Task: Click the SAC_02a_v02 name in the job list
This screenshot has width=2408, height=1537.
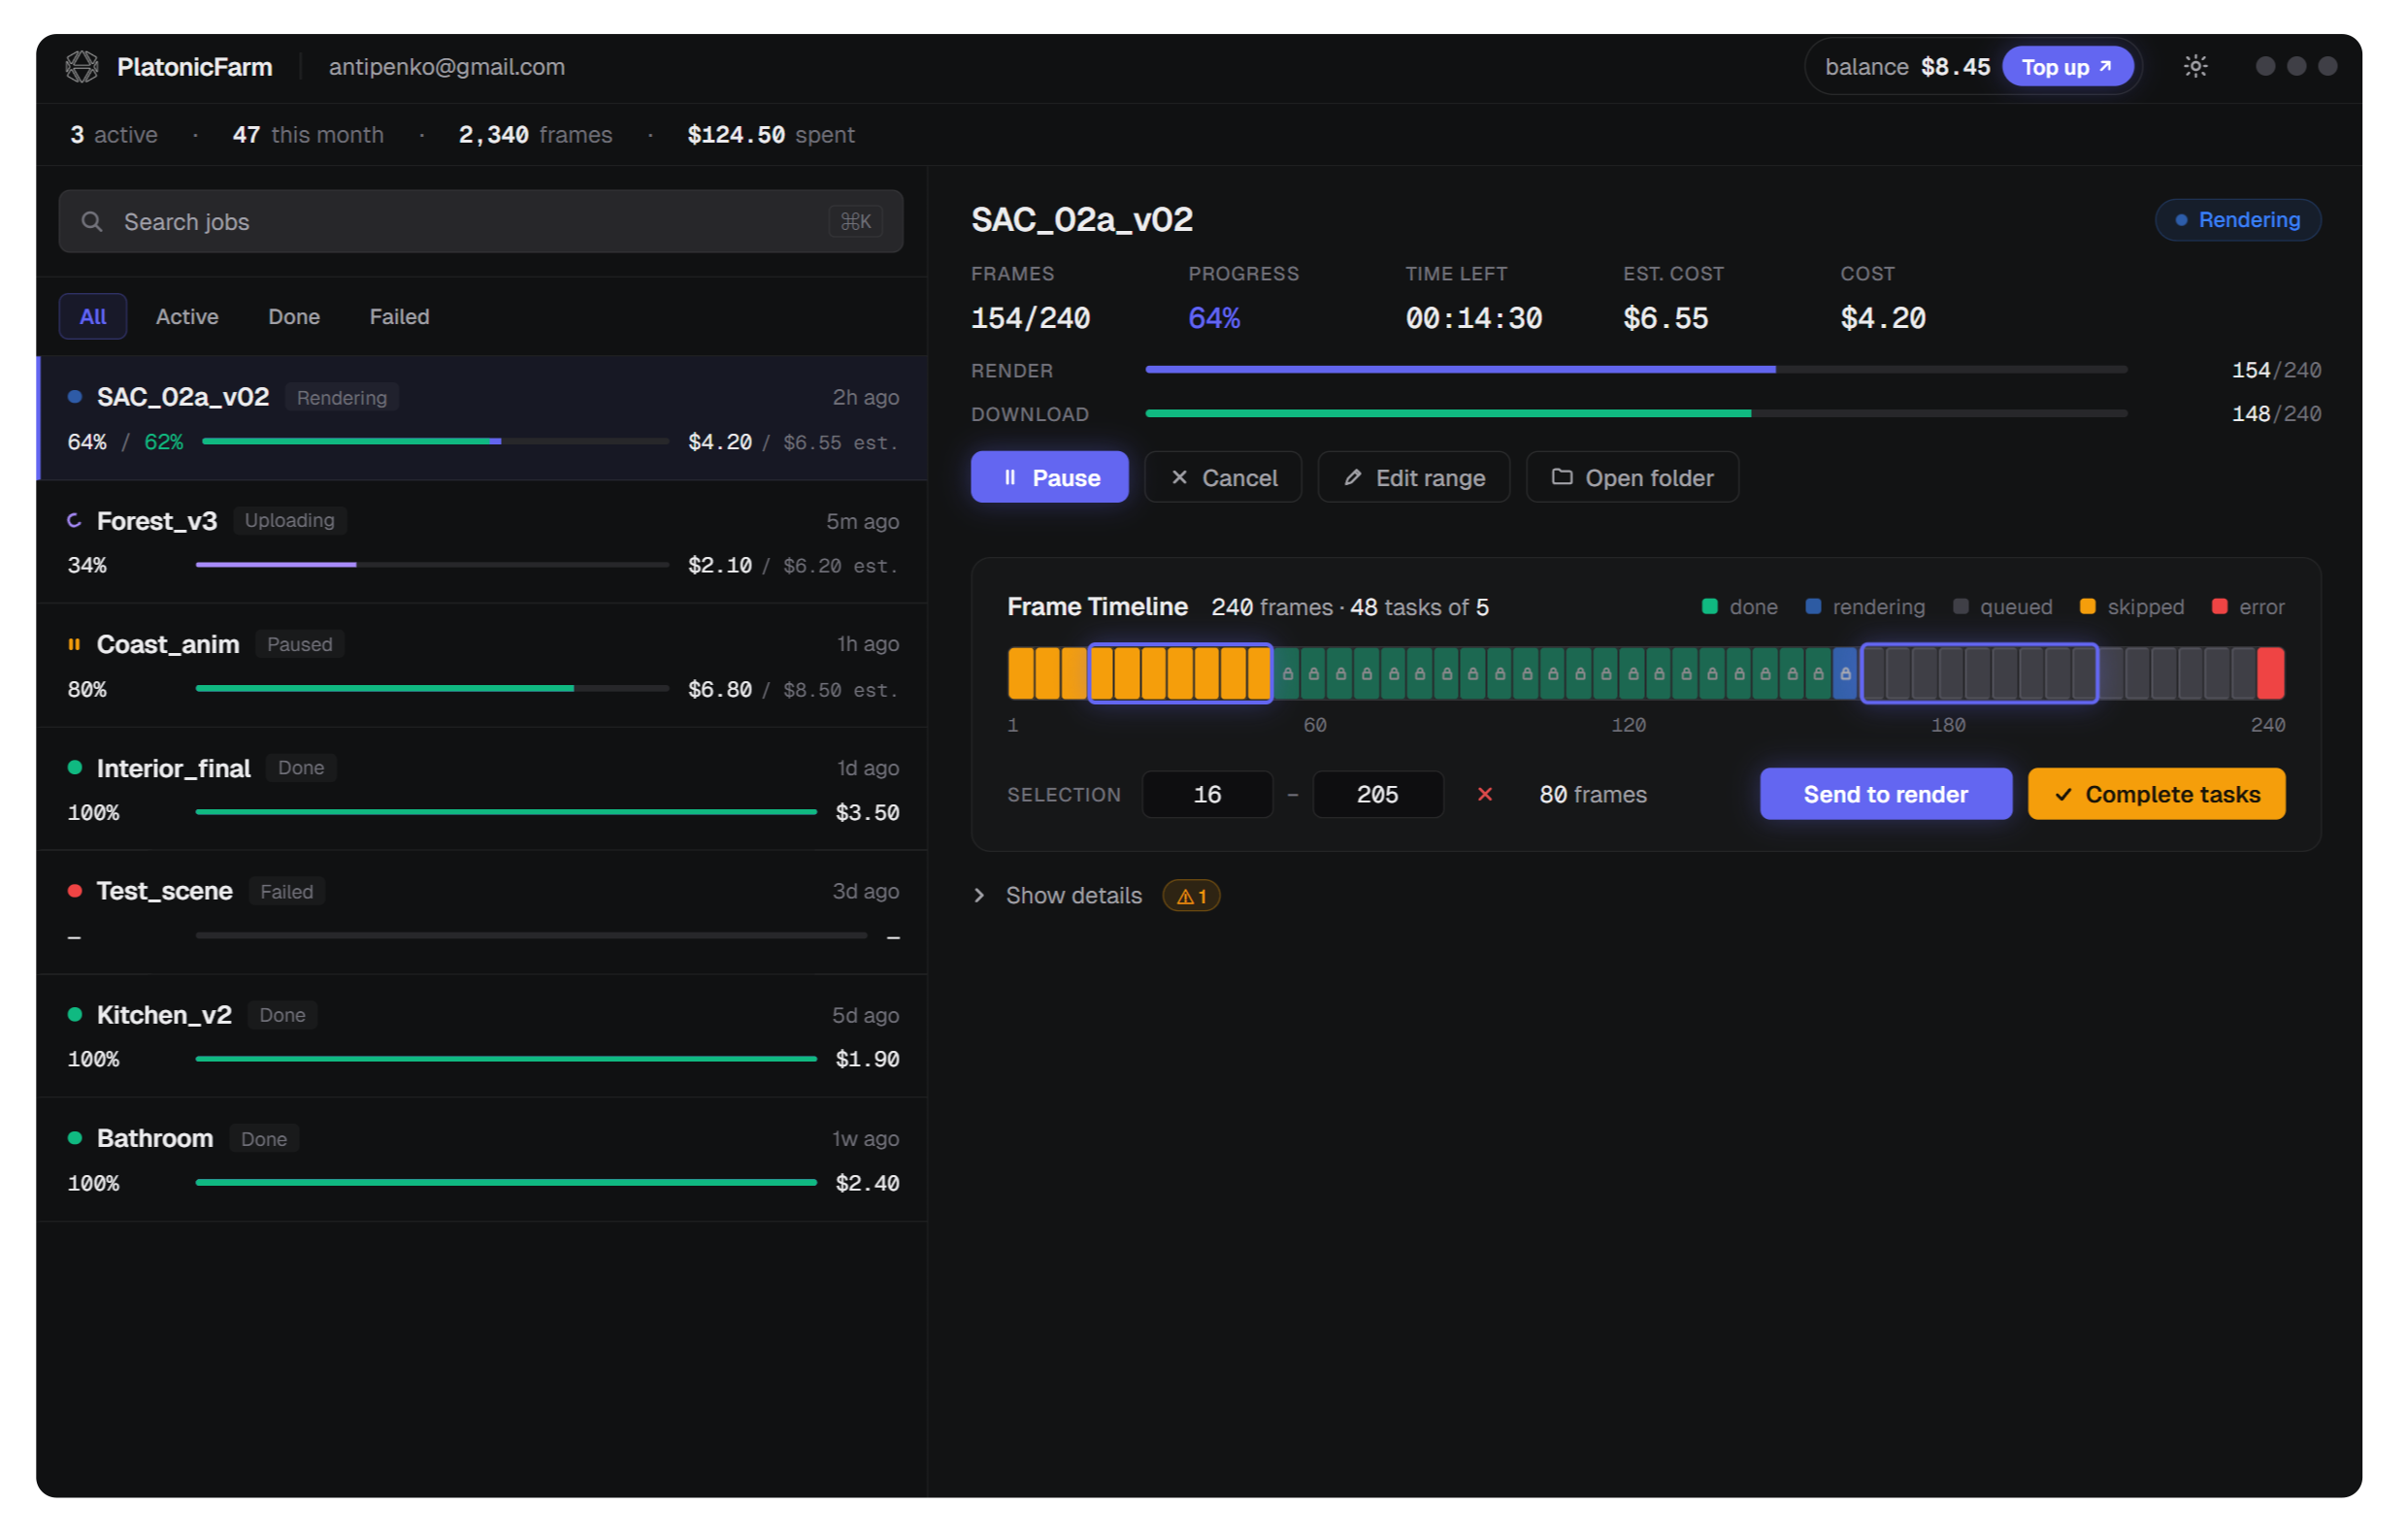Action: (183, 397)
